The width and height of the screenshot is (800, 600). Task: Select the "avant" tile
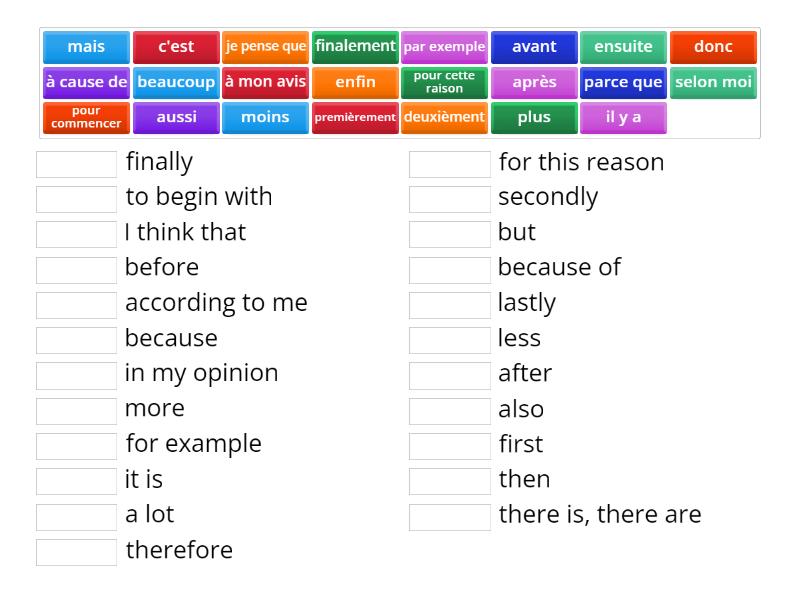tap(534, 46)
